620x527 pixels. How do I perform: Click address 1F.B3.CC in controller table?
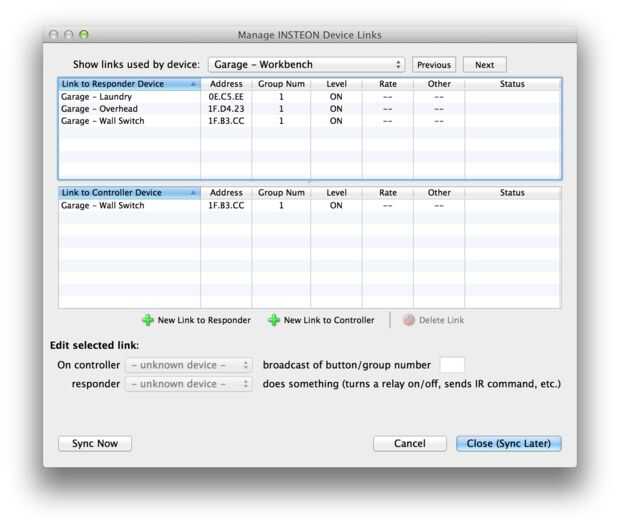(226, 206)
